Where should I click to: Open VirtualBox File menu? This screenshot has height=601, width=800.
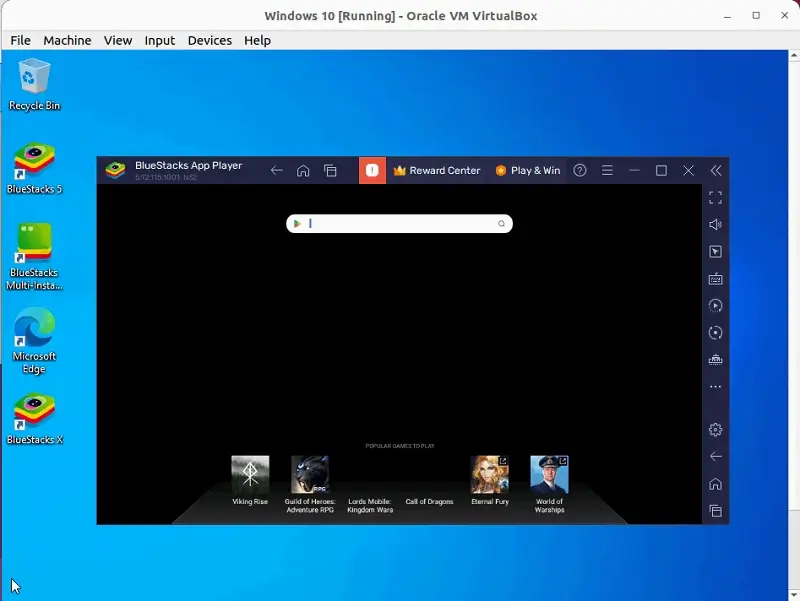20,40
